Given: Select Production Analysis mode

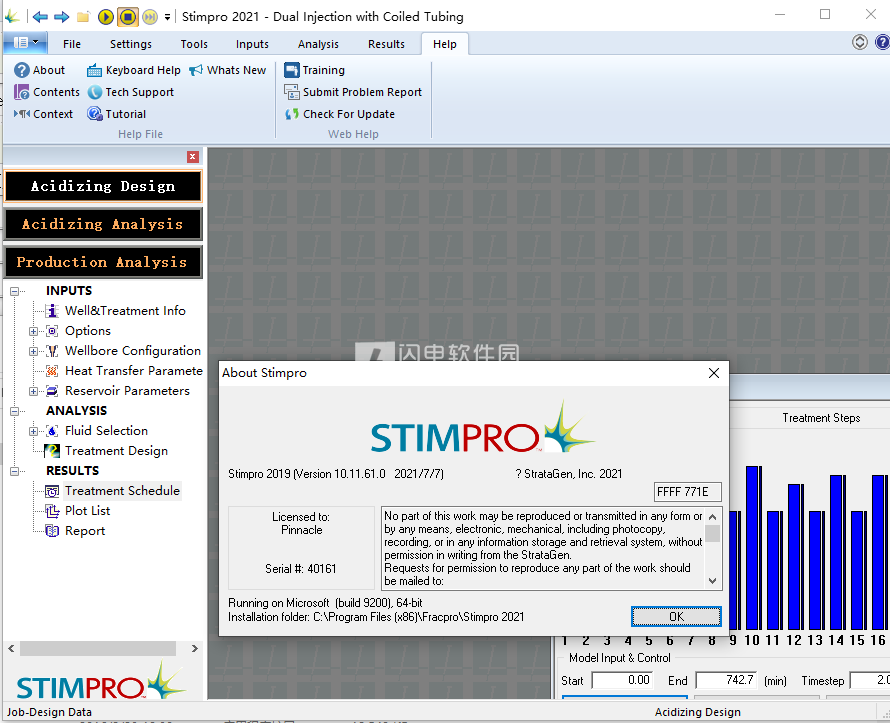Looking at the screenshot, I should coord(103,262).
